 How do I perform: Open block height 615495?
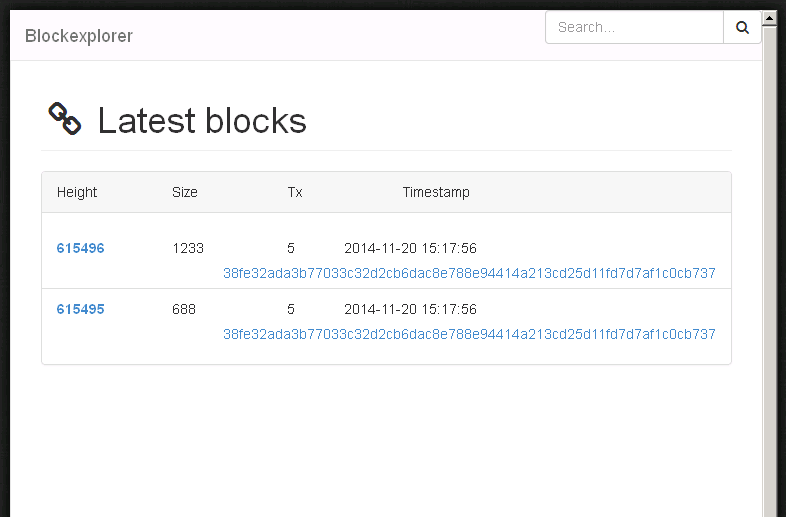click(x=80, y=309)
